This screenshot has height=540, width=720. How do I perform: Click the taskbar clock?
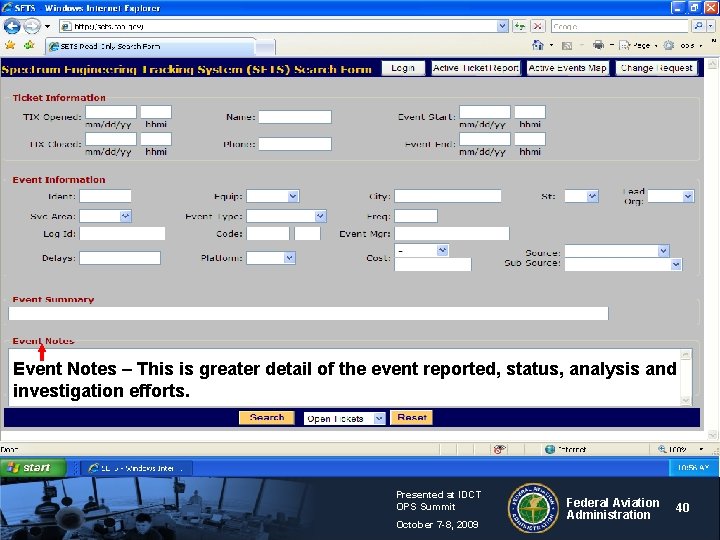point(693,468)
